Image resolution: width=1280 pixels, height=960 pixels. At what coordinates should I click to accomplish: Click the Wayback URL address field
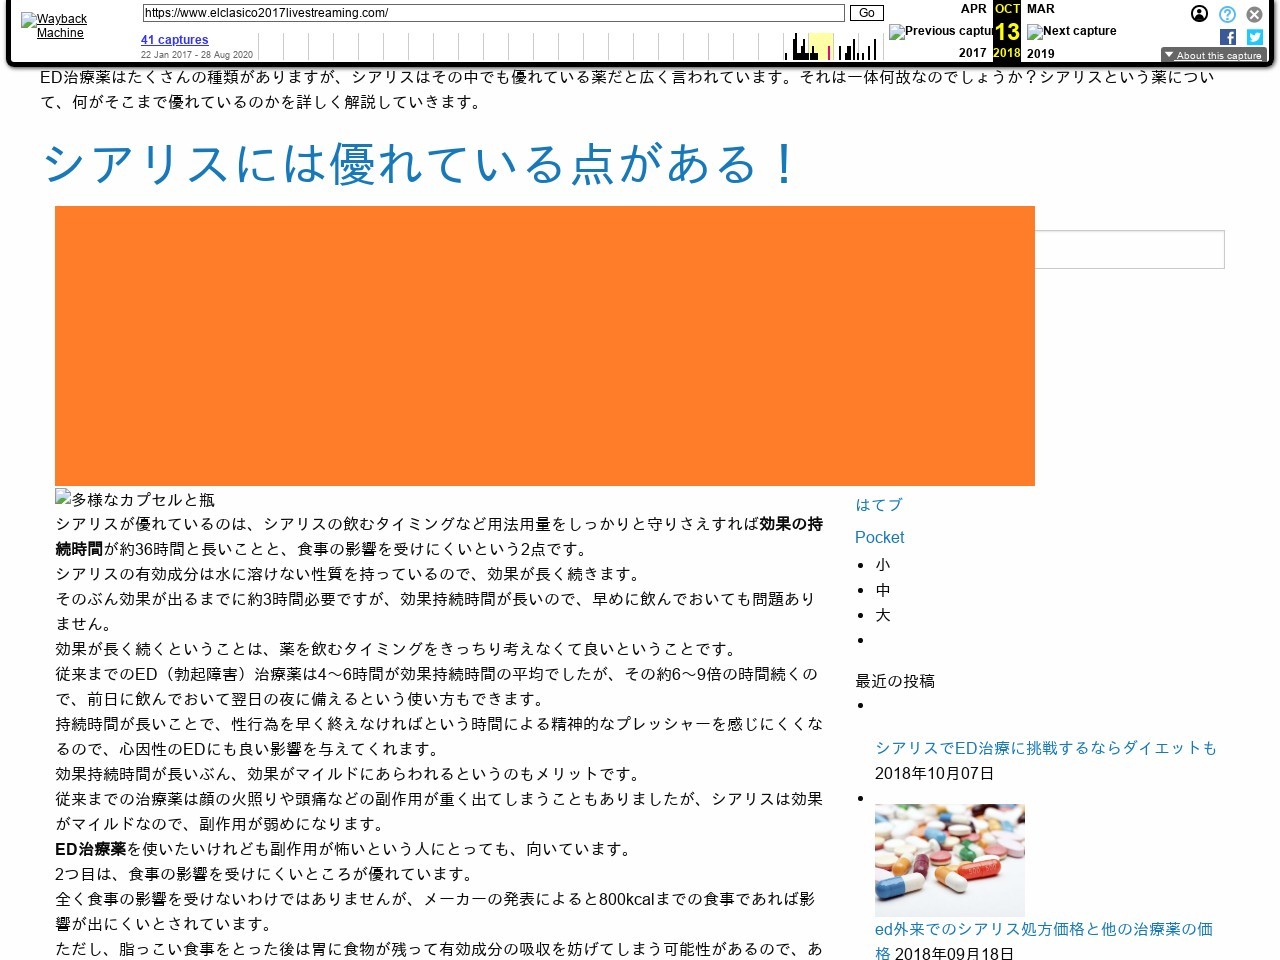[x=494, y=13]
